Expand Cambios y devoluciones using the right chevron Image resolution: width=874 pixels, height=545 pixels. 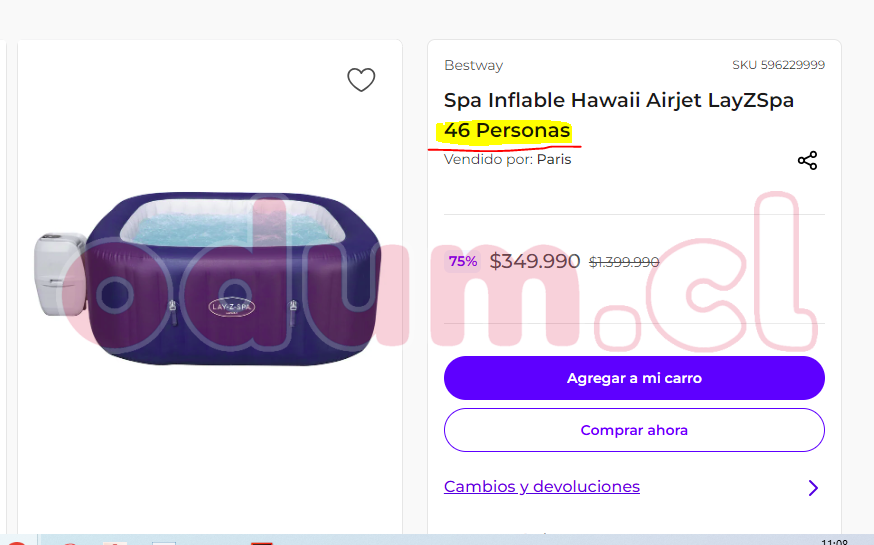point(813,488)
